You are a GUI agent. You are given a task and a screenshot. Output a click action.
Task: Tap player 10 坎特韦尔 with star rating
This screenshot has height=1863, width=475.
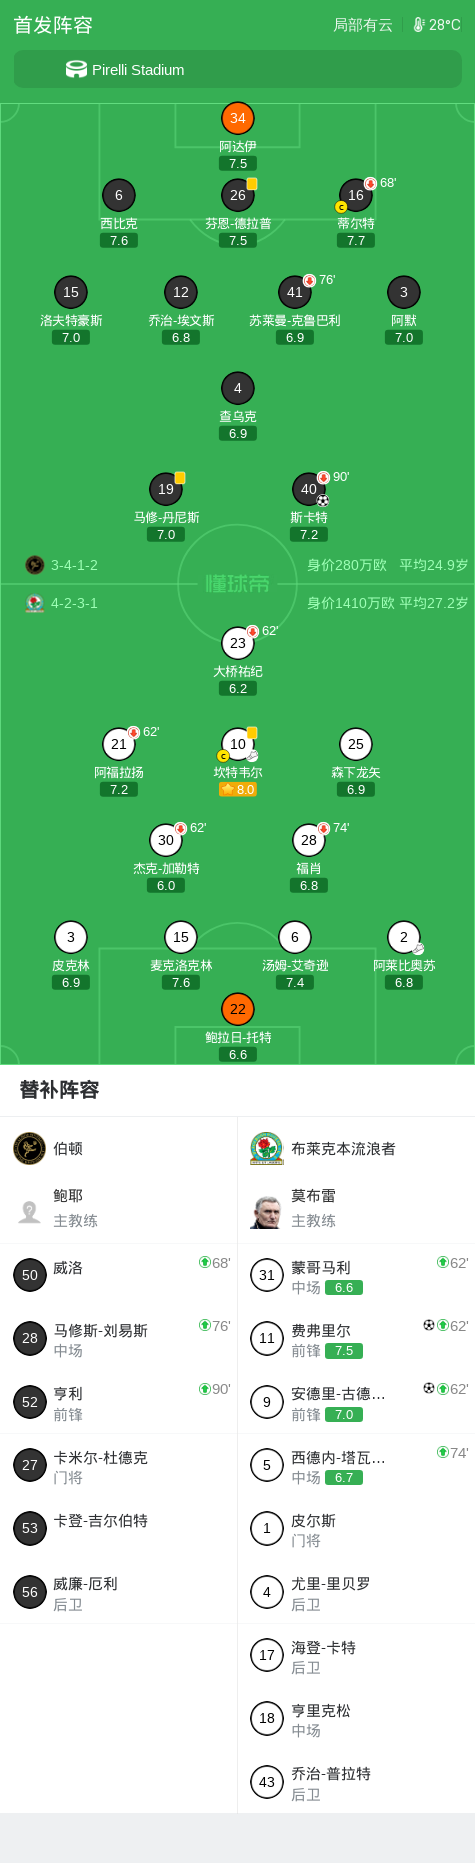pyautogui.click(x=238, y=744)
